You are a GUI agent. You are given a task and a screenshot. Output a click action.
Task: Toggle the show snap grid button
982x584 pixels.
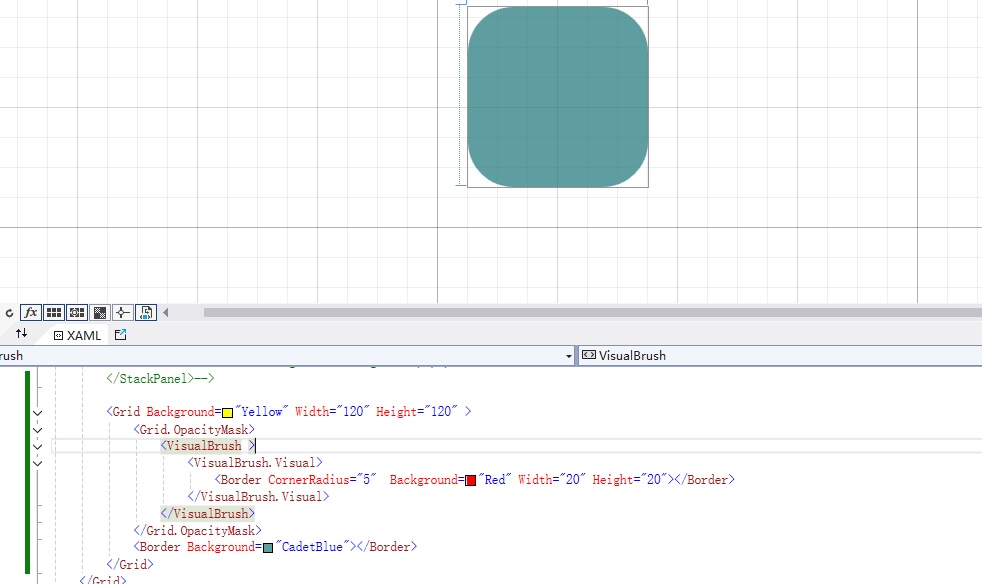coord(54,312)
